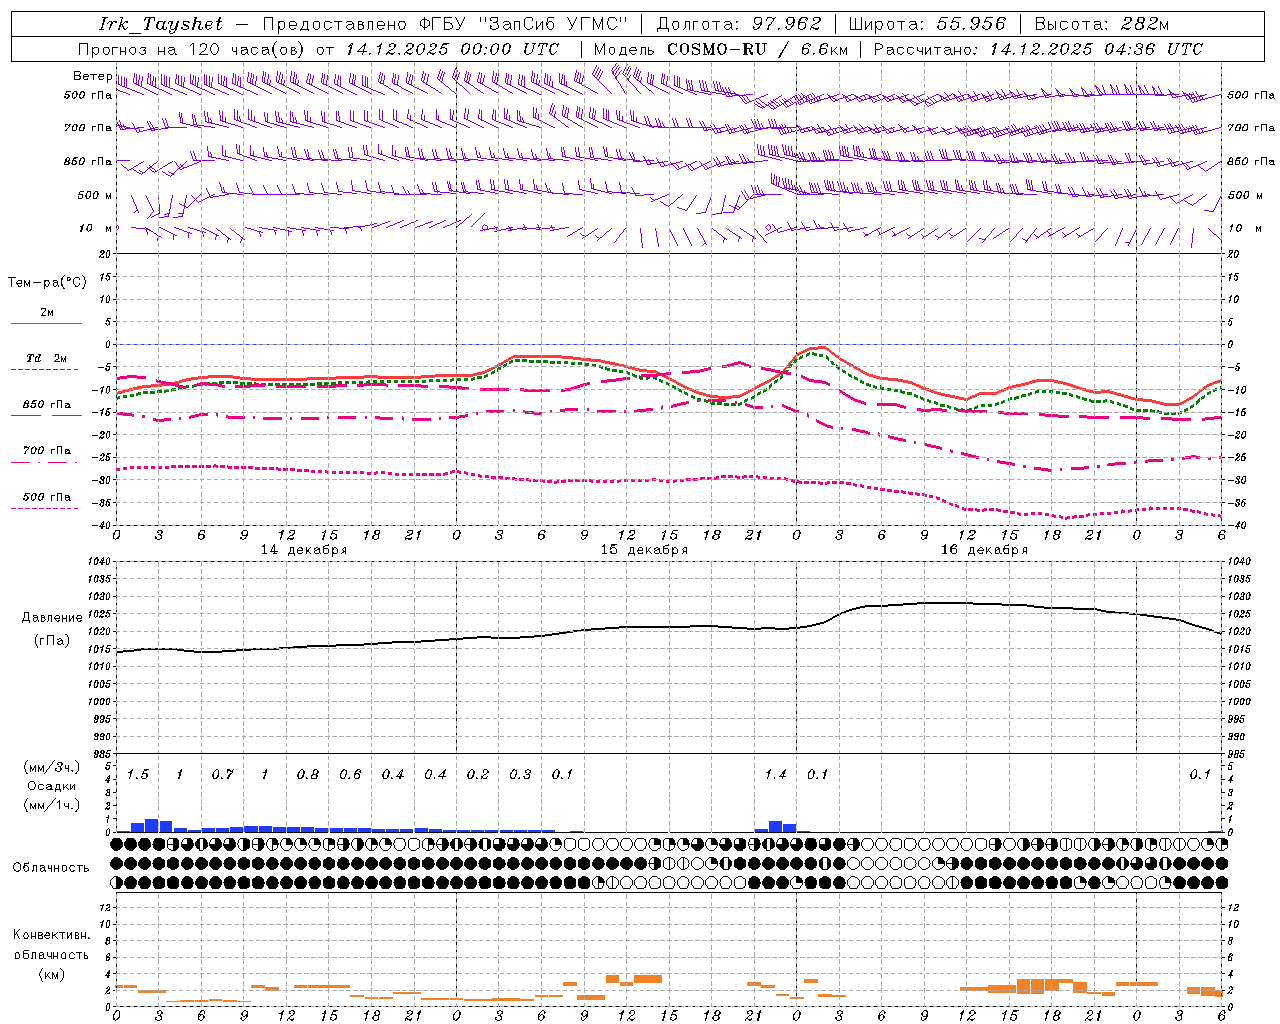Click the station name Irk_Tayshet in header

(x=161, y=24)
